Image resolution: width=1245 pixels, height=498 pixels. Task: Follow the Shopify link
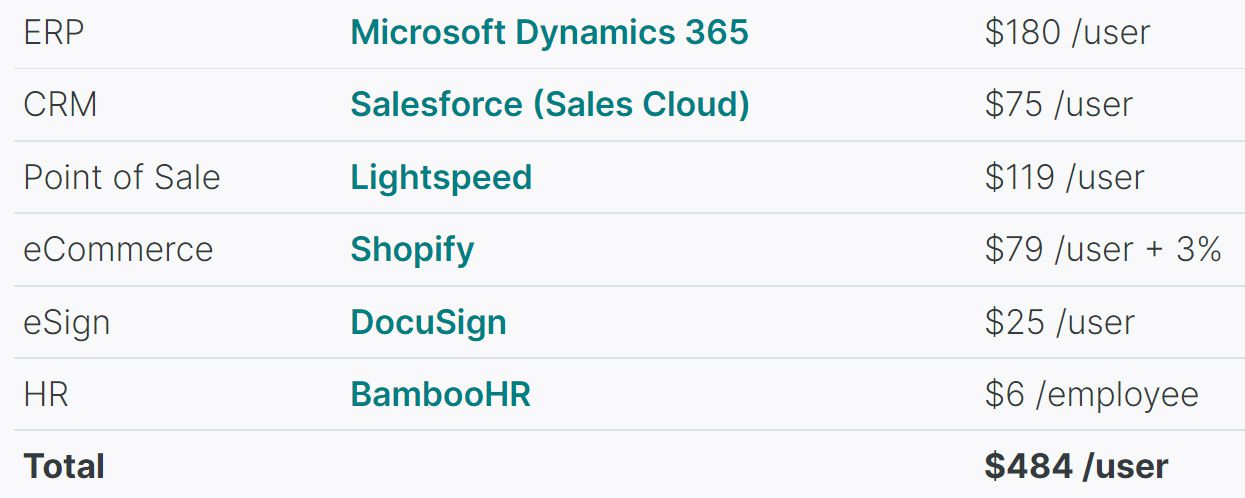click(412, 249)
